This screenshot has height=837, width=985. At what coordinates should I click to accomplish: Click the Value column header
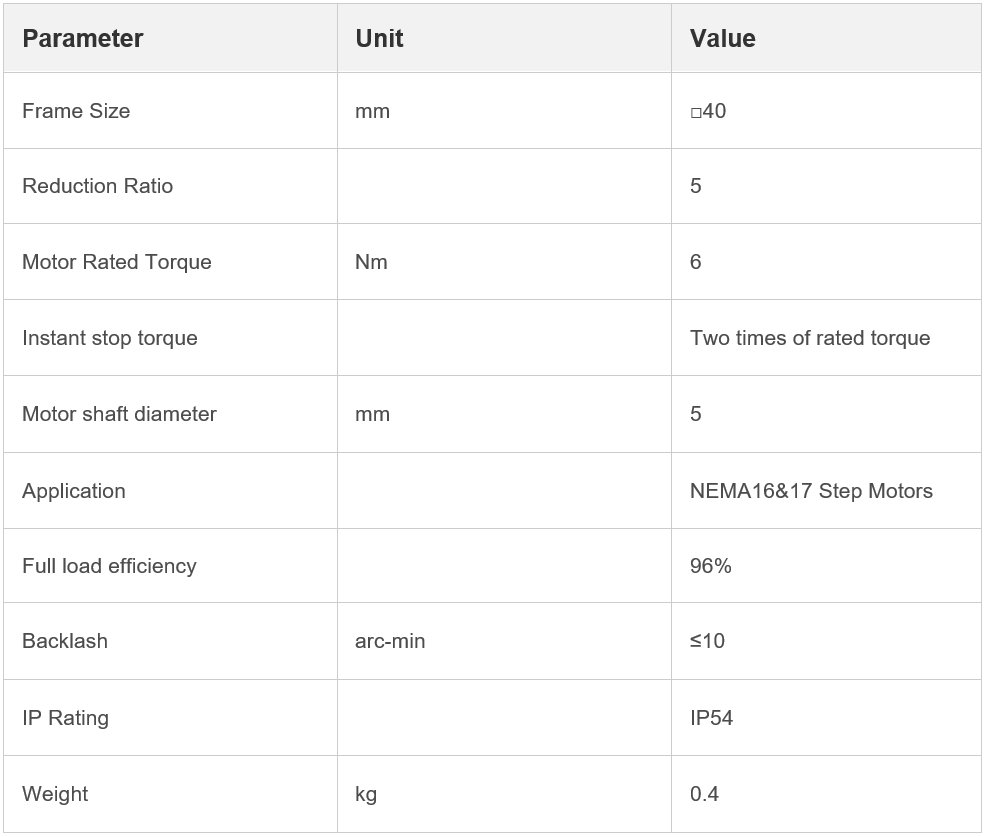[x=722, y=38]
